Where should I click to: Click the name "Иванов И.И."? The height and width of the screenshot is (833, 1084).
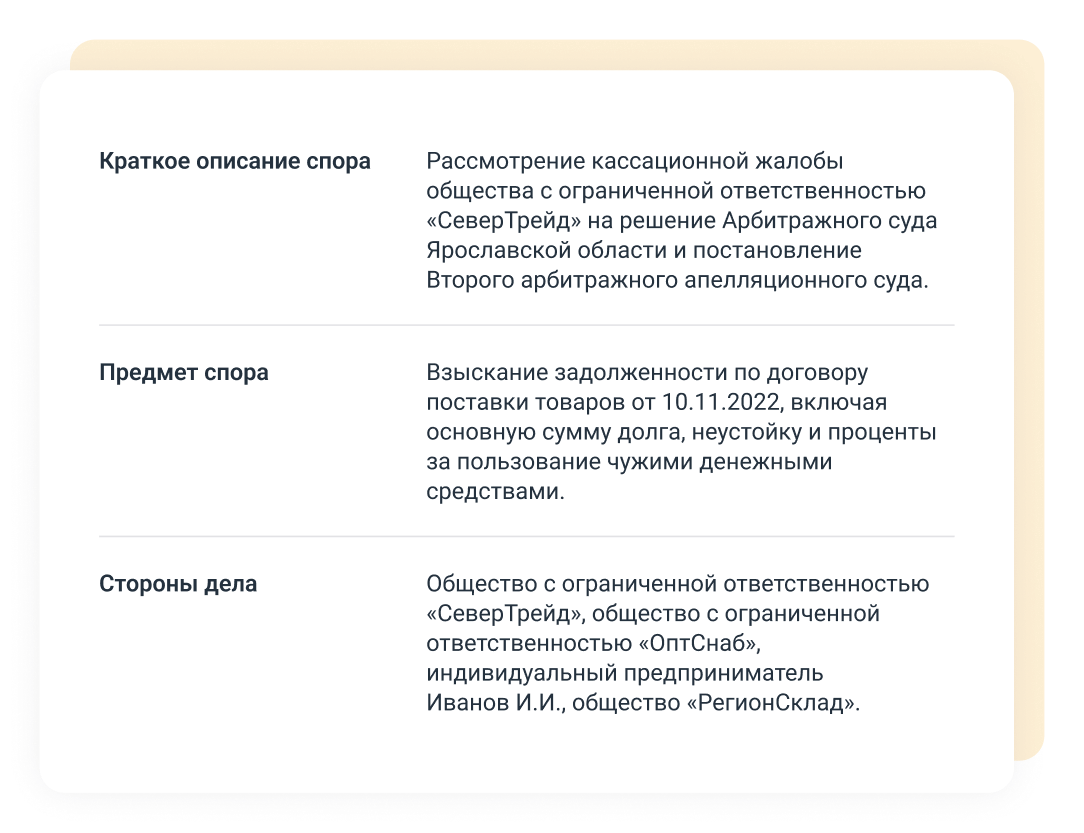pos(494,703)
